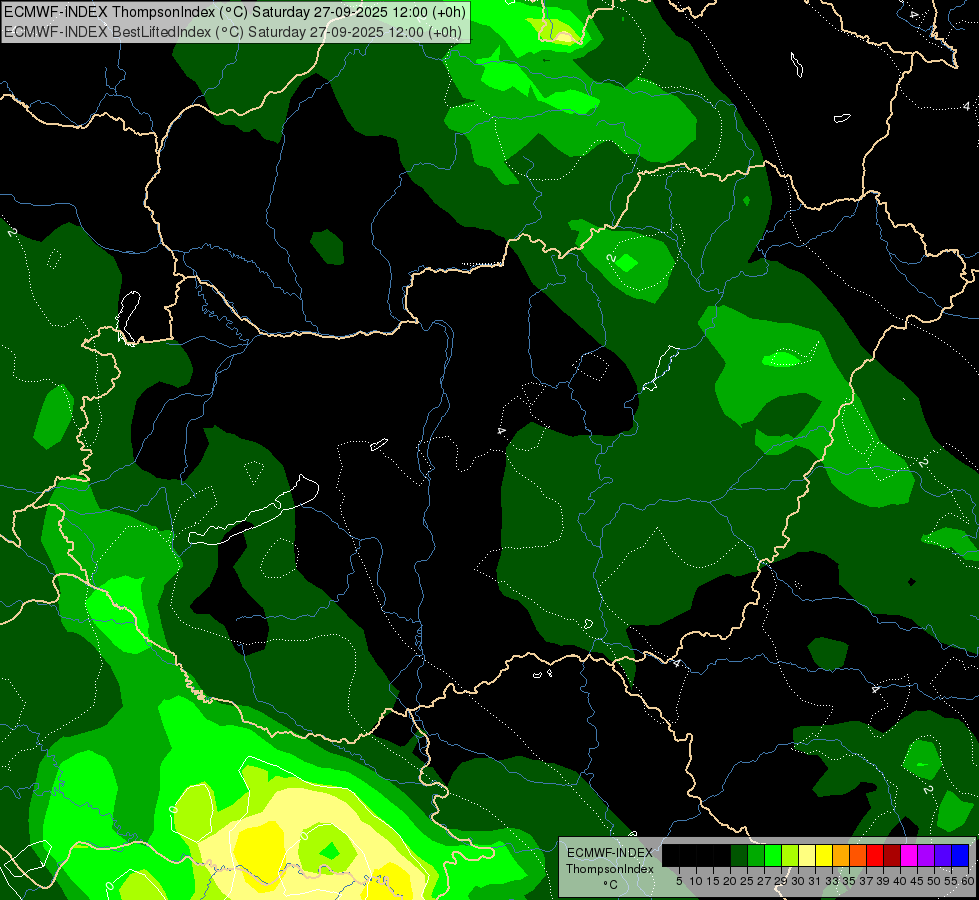
Task: Select the blue legend swatch (55–60)
Action: [960, 855]
